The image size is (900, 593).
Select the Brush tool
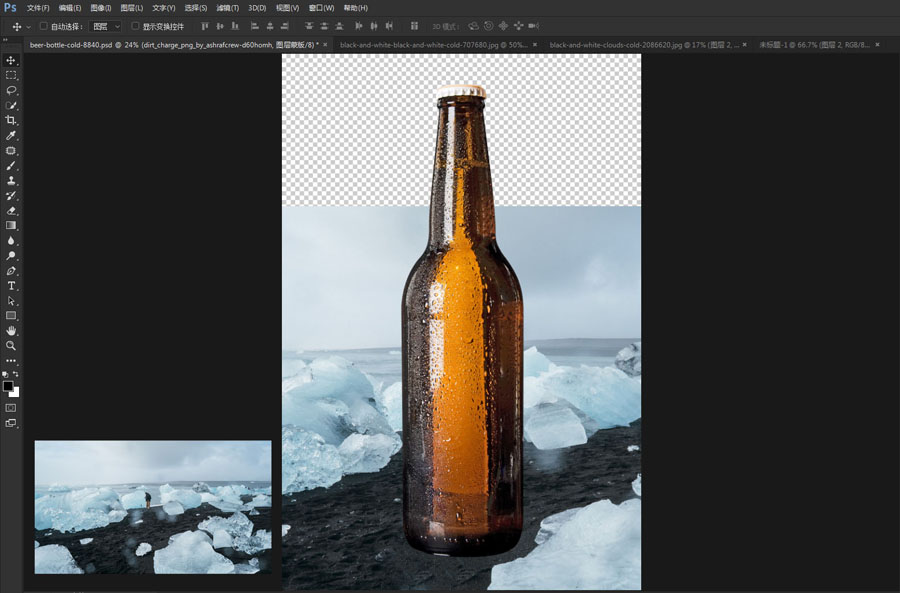[x=12, y=165]
